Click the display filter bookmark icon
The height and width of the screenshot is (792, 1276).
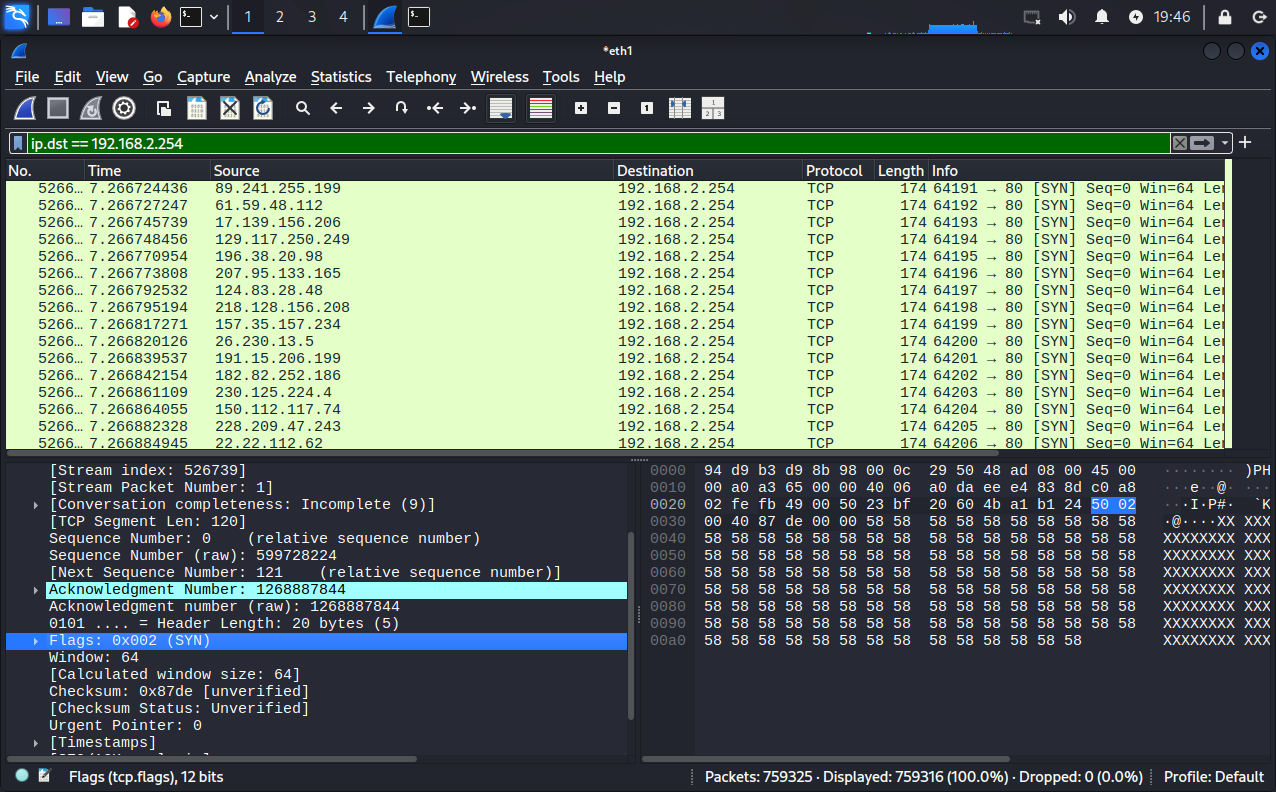coord(18,143)
